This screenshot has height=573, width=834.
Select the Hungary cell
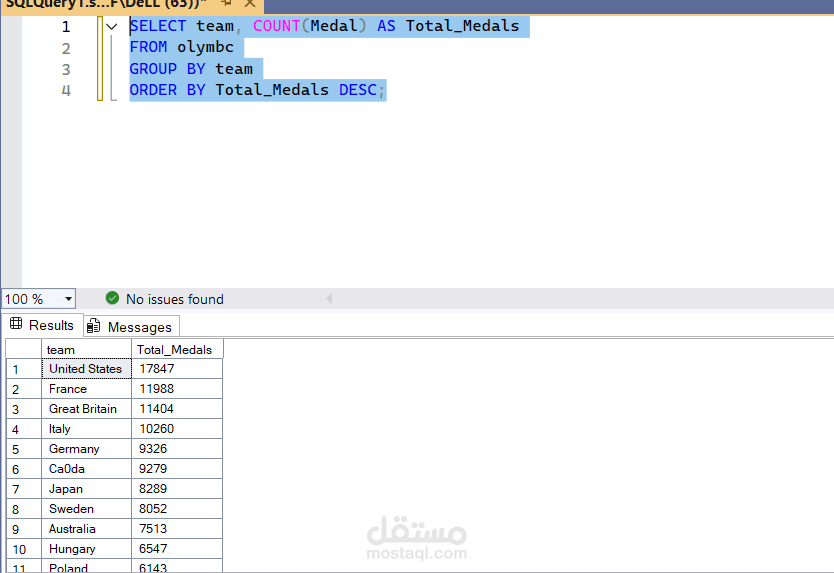coord(86,549)
